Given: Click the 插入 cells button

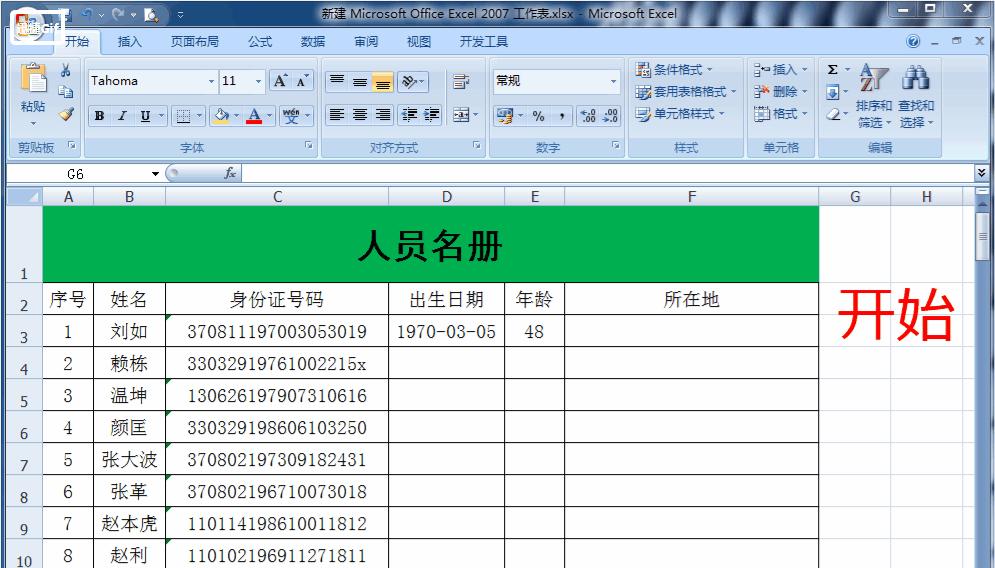Looking at the screenshot, I should coord(781,69).
